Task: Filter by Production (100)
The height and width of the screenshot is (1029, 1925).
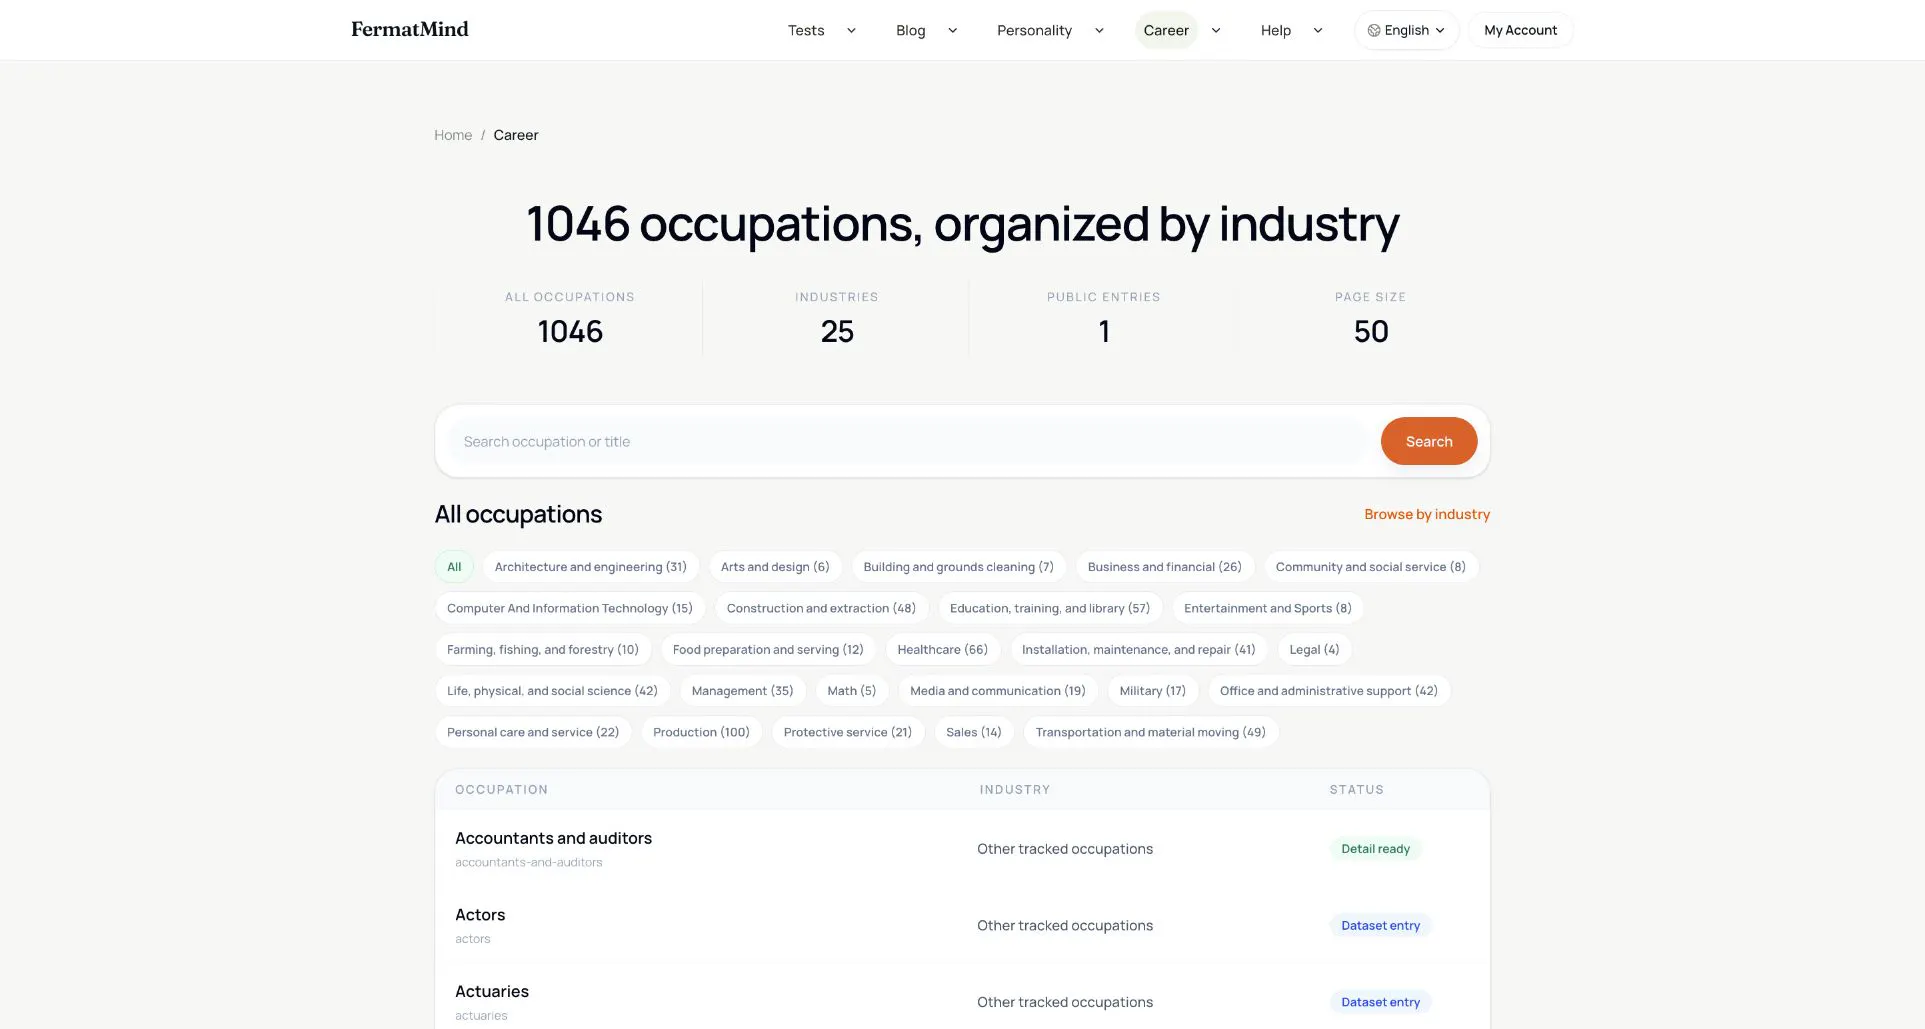Action: coord(701,732)
